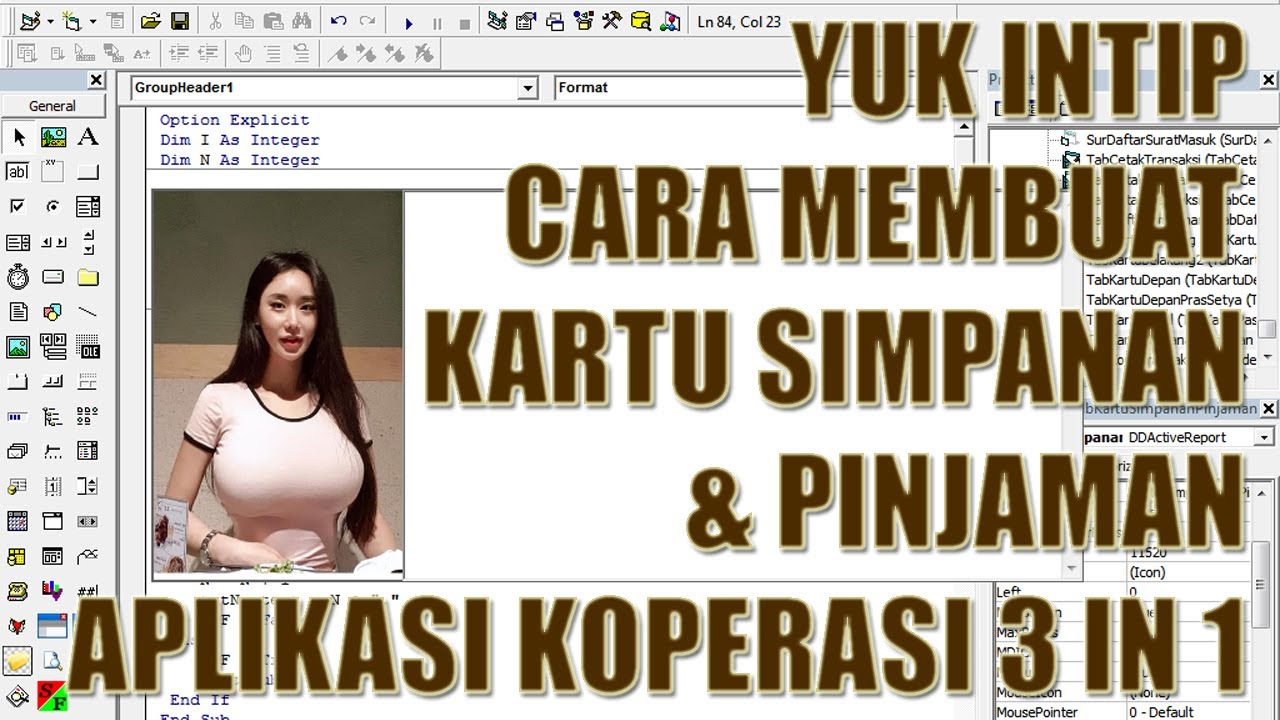Select TabKartuDepan in project tree

click(1170, 280)
